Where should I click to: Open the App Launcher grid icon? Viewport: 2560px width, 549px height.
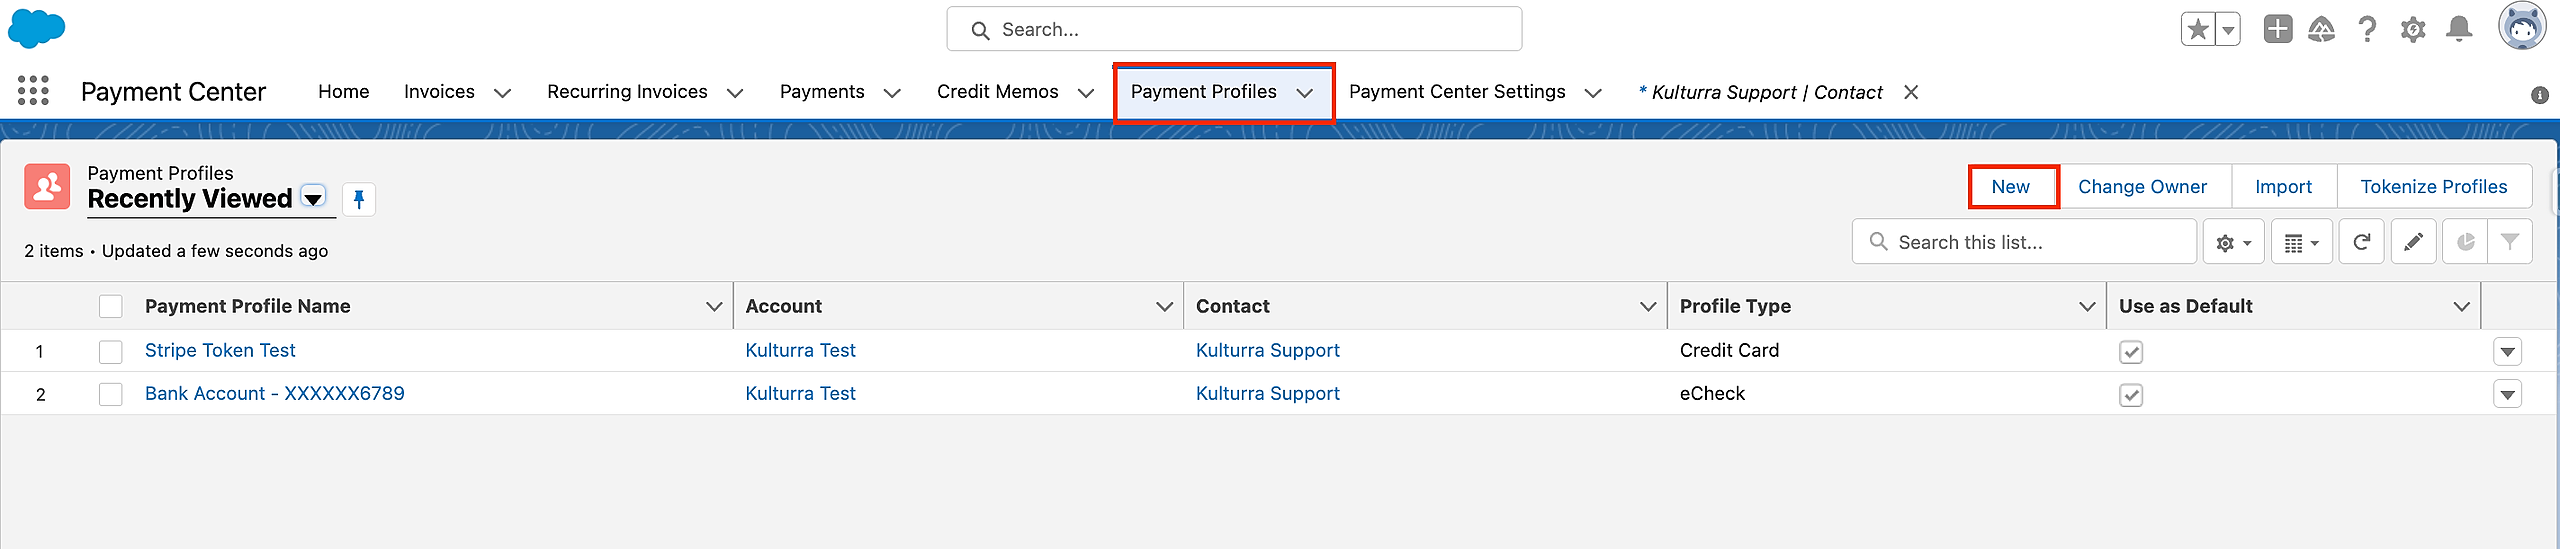[33, 91]
